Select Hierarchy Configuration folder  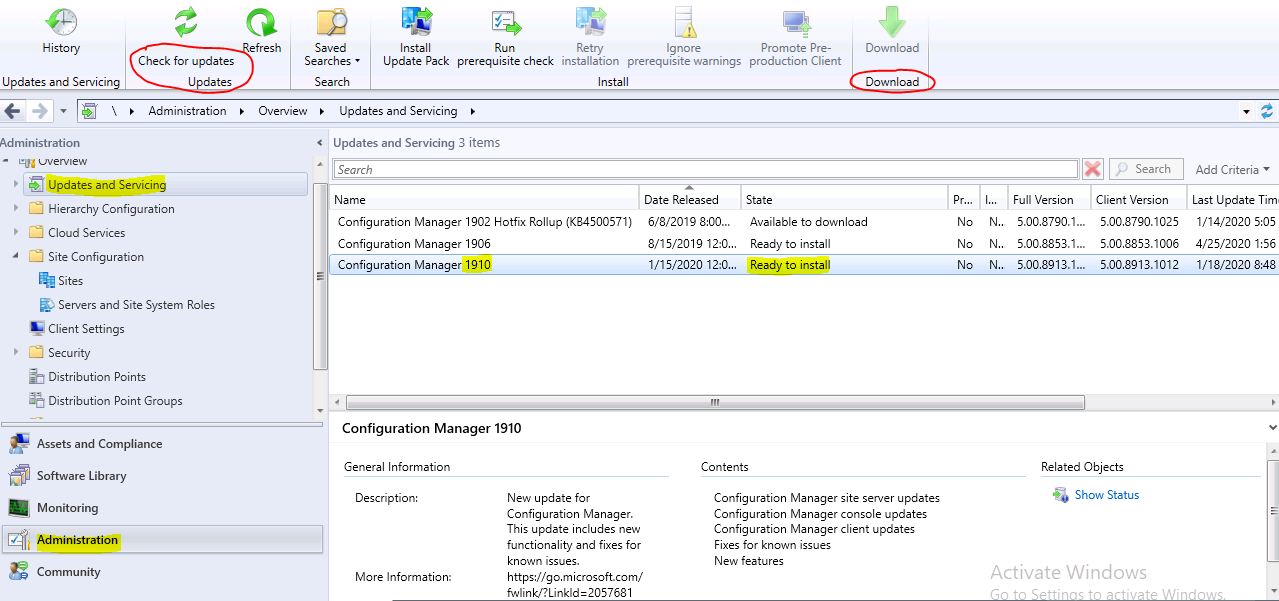[x=111, y=209]
